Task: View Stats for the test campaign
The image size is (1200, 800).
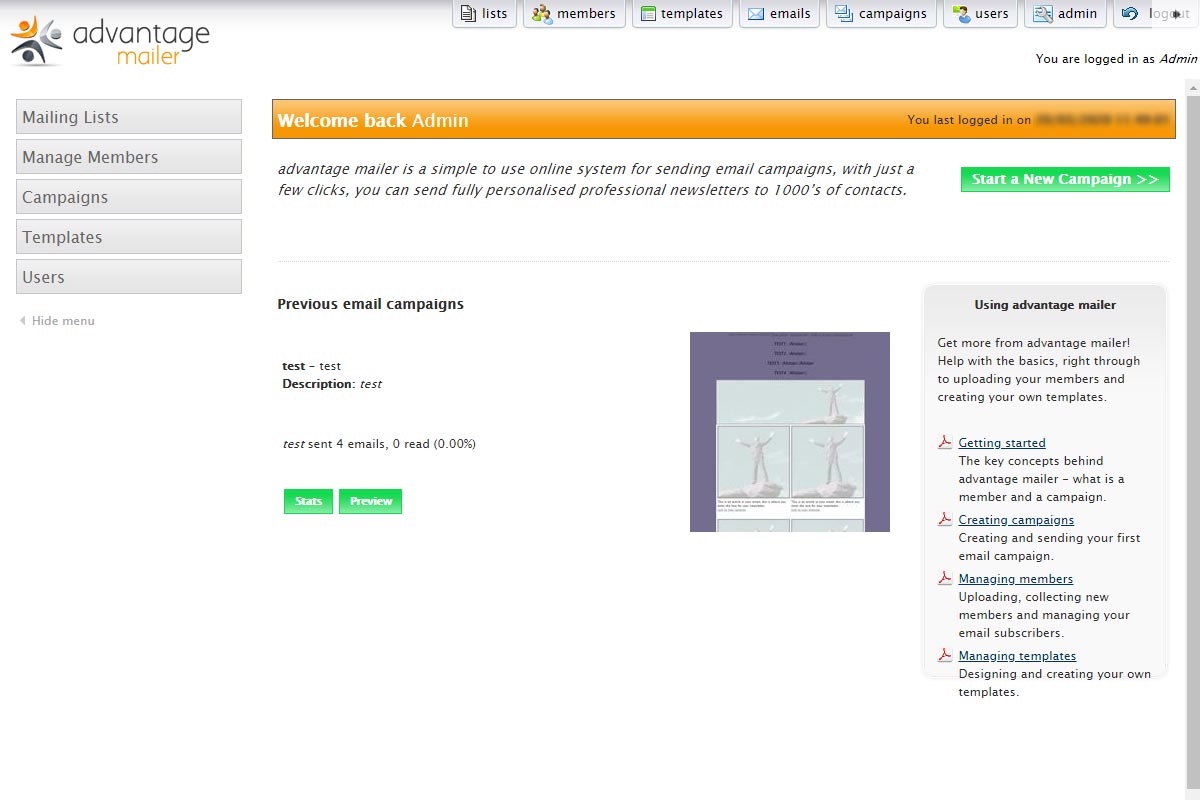Action: [308, 501]
